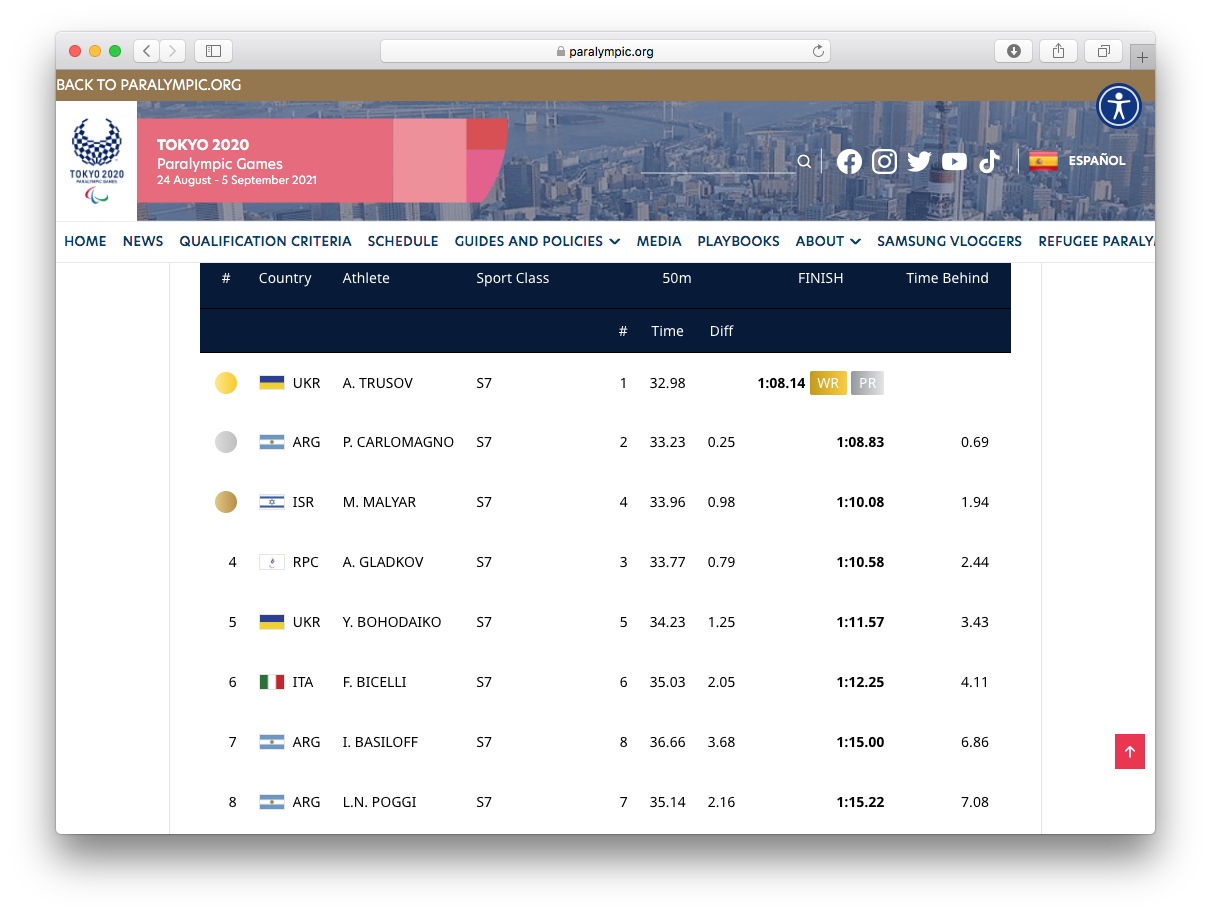
Task: Click the red scroll-to-top arrow button
Action: [1129, 752]
